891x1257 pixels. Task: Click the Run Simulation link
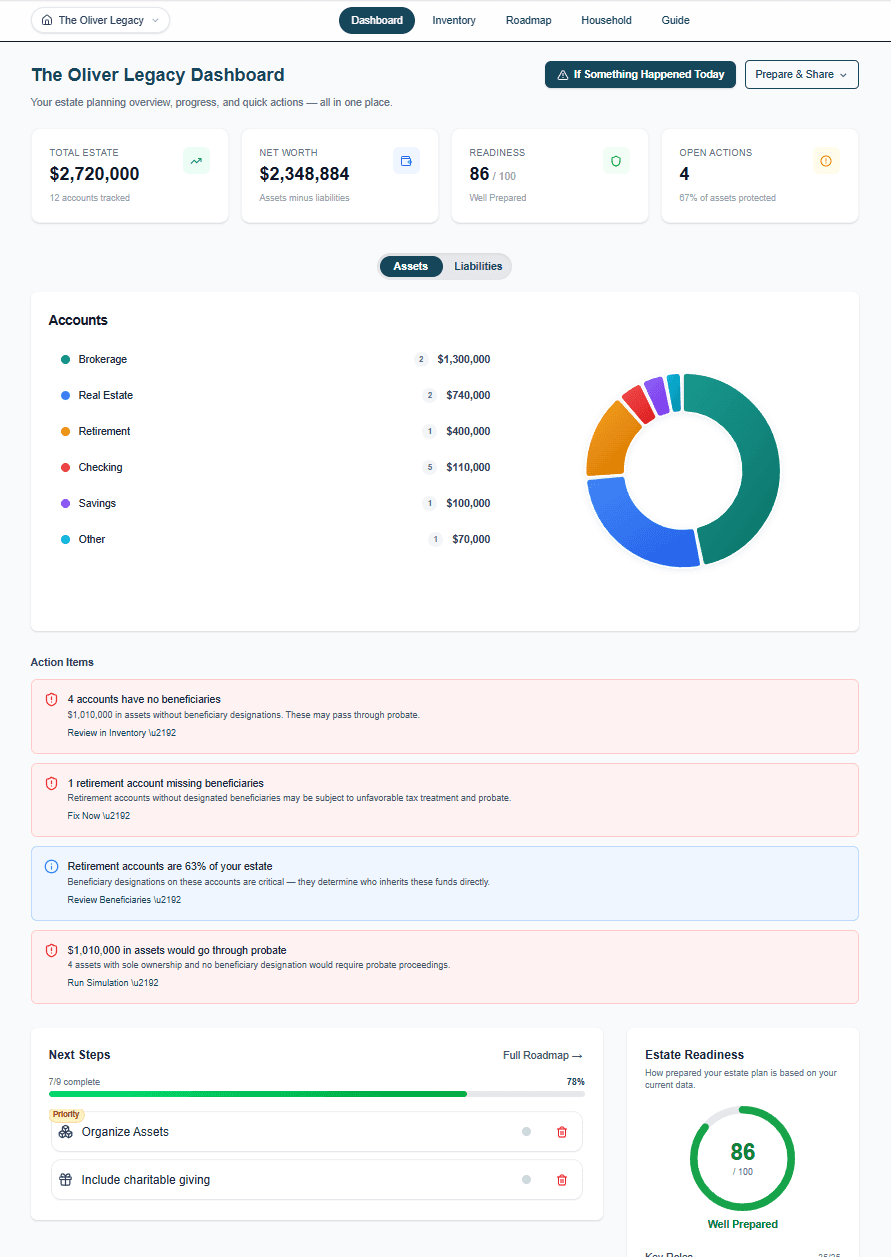[113, 983]
